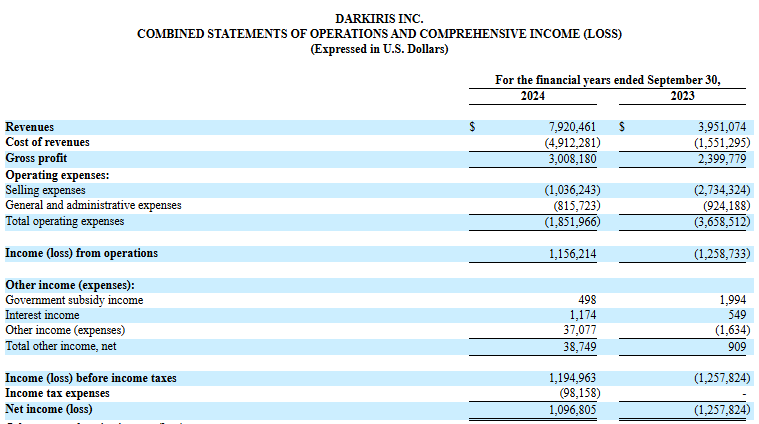
Task: Click the Combined Statements of Operations heading
Action: point(379,34)
